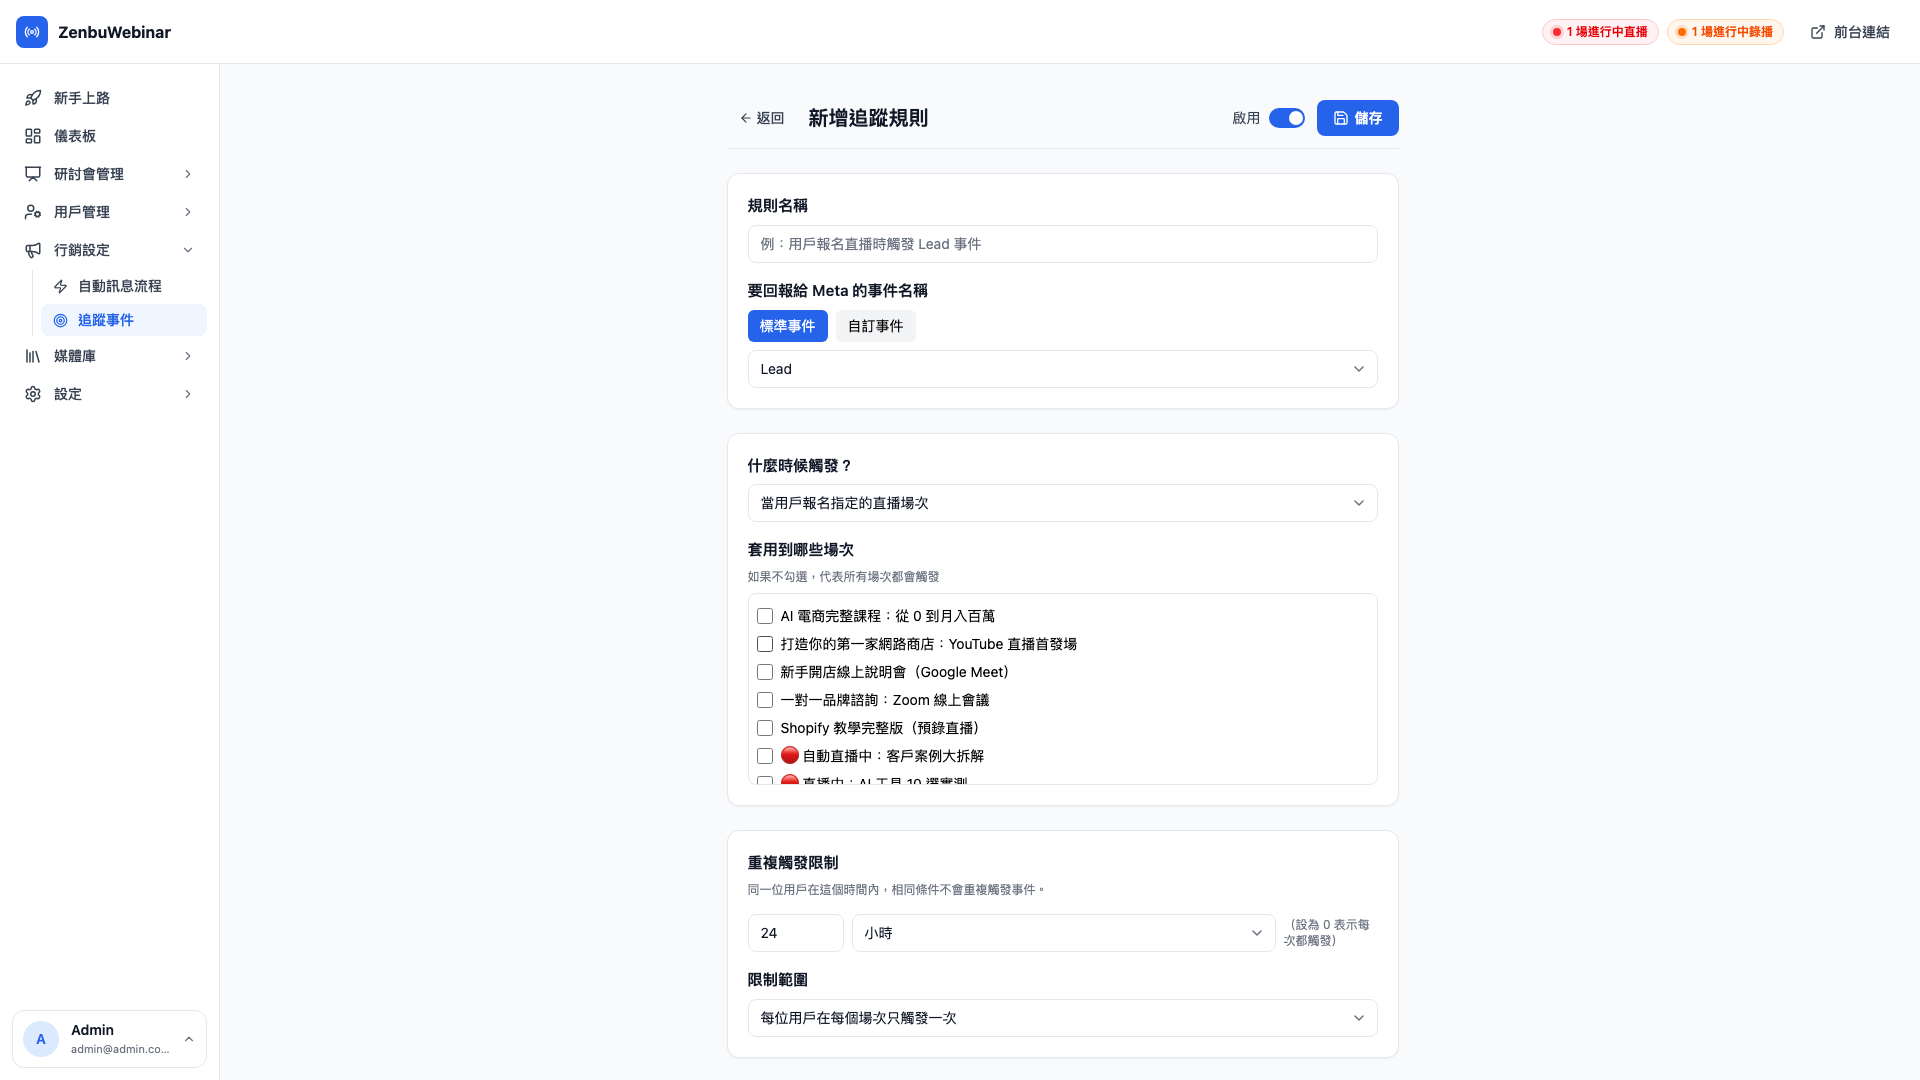
Task: Select the 標準事件 tab
Action: pyautogui.click(x=787, y=326)
